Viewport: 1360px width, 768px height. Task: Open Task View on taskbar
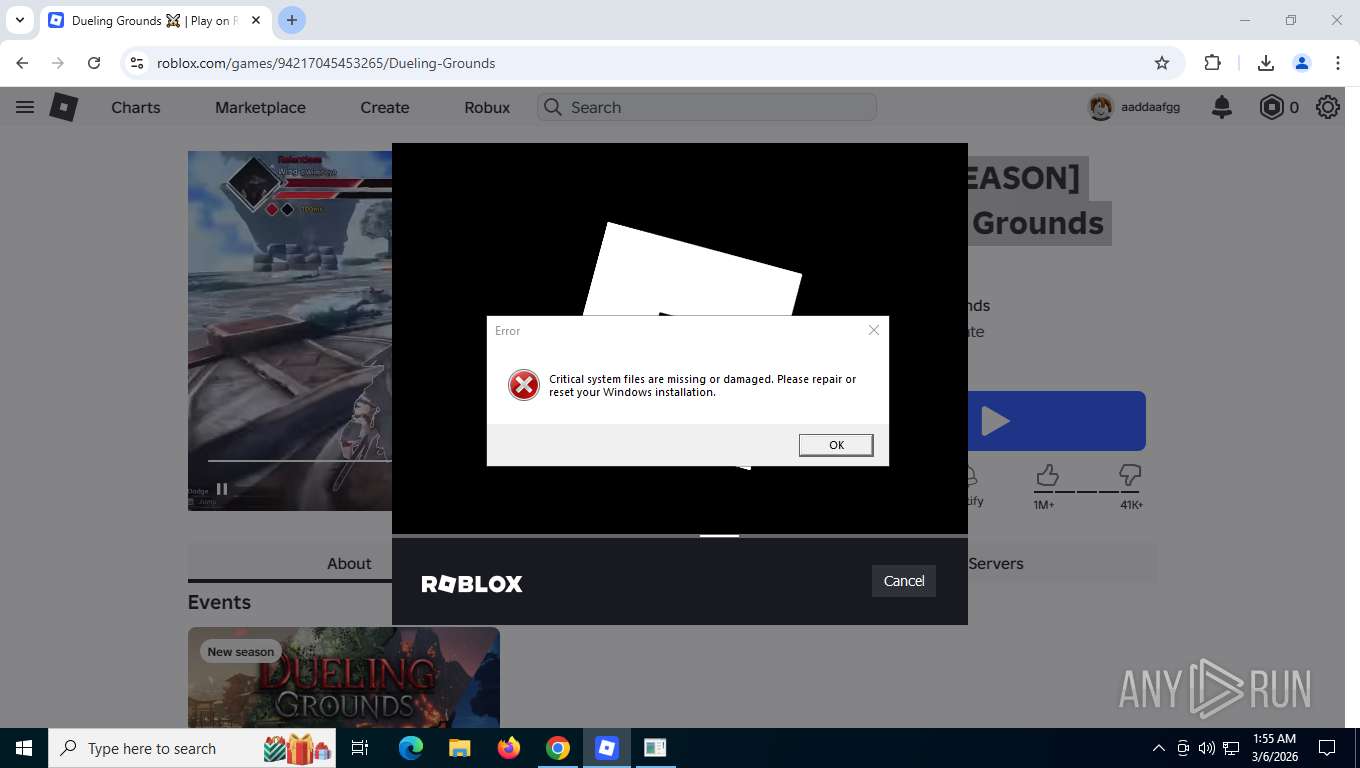(x=360, y=748)
